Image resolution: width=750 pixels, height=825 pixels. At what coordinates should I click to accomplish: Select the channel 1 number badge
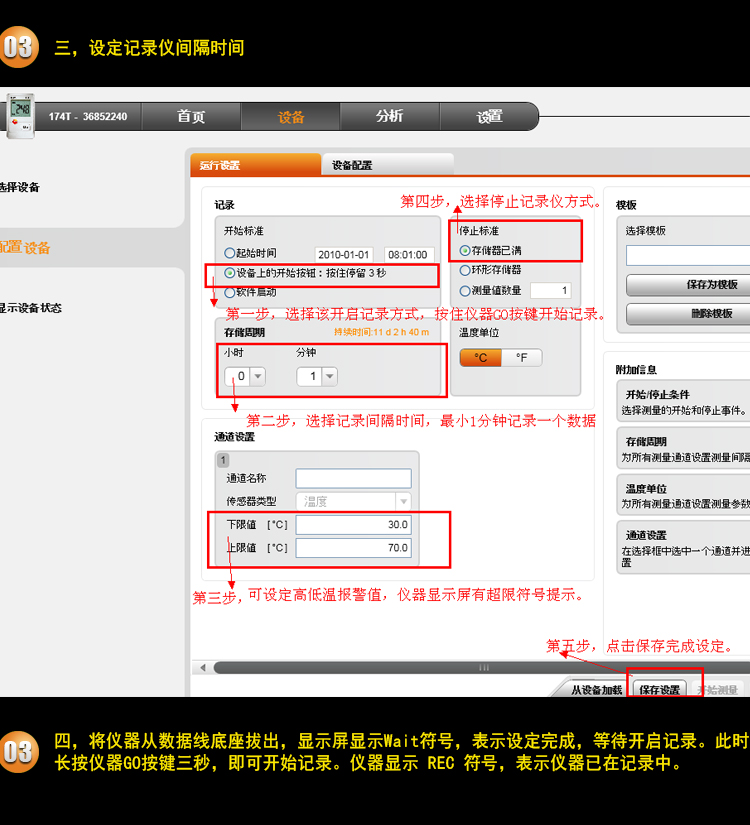pos(222,460)
